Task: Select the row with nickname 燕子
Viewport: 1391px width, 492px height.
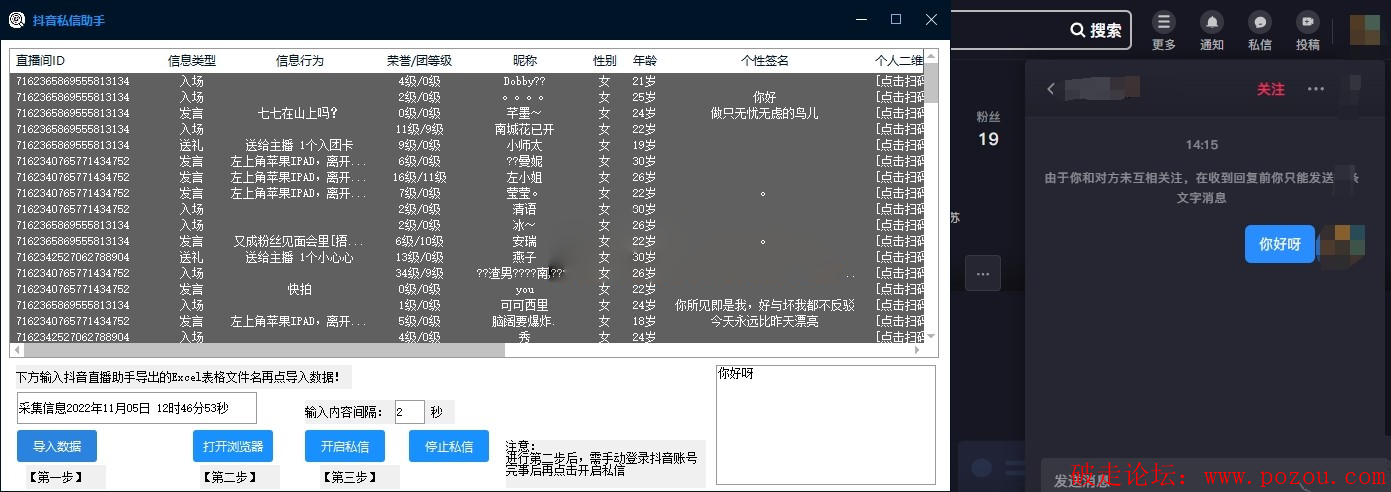Action: (467, 257)
